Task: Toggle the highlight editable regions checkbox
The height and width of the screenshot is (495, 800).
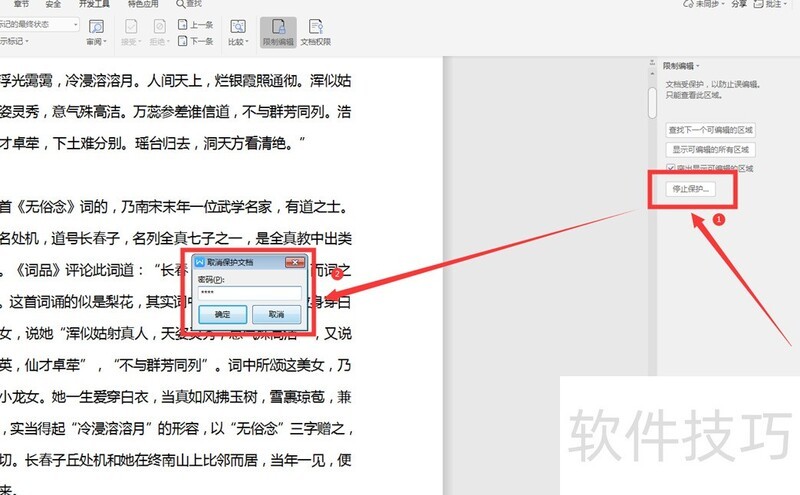Action: point(671,168)
